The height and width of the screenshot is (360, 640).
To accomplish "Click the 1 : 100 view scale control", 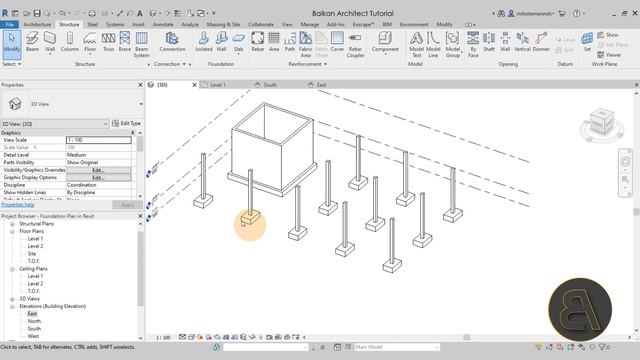I will 163,338.
